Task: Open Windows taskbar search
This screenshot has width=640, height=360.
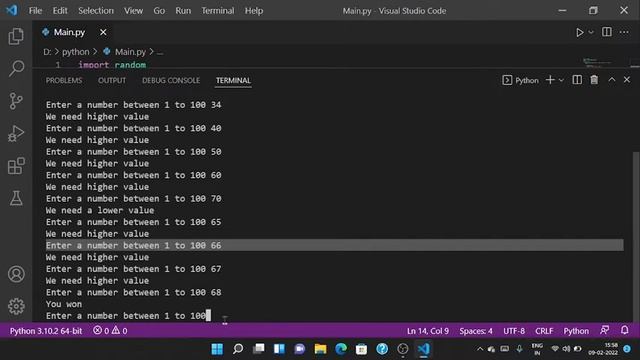Action: (238, 349)
